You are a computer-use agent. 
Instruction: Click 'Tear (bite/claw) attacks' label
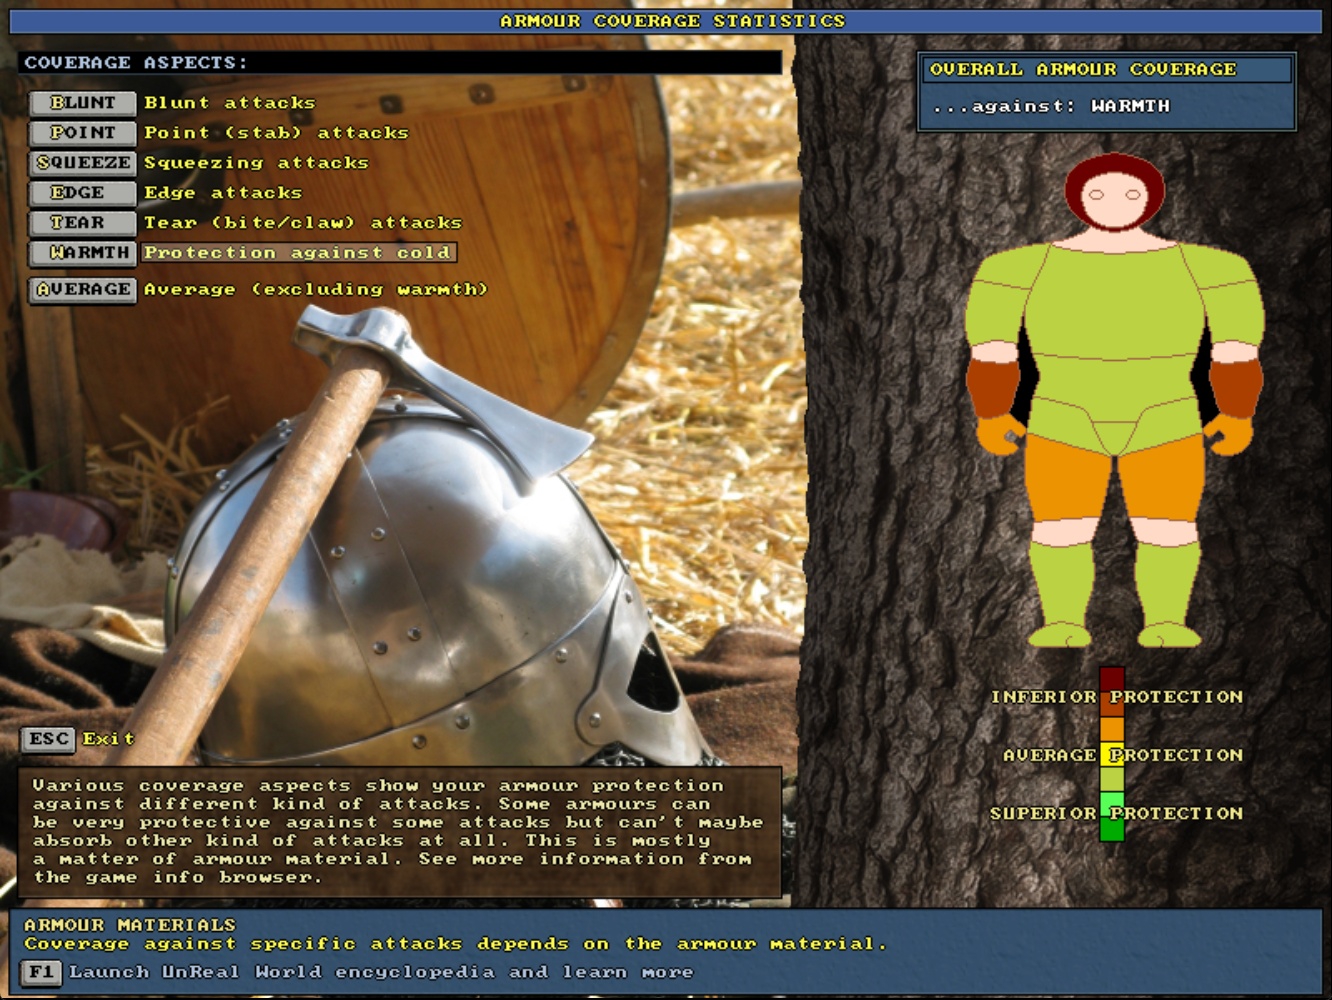pyautogui.click(x=303, y=223)
